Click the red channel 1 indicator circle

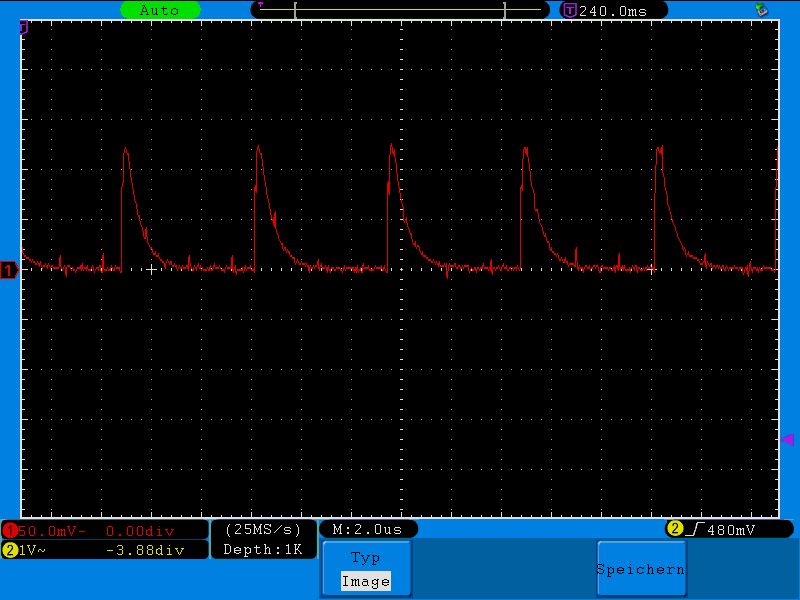[x=10, y=529]
